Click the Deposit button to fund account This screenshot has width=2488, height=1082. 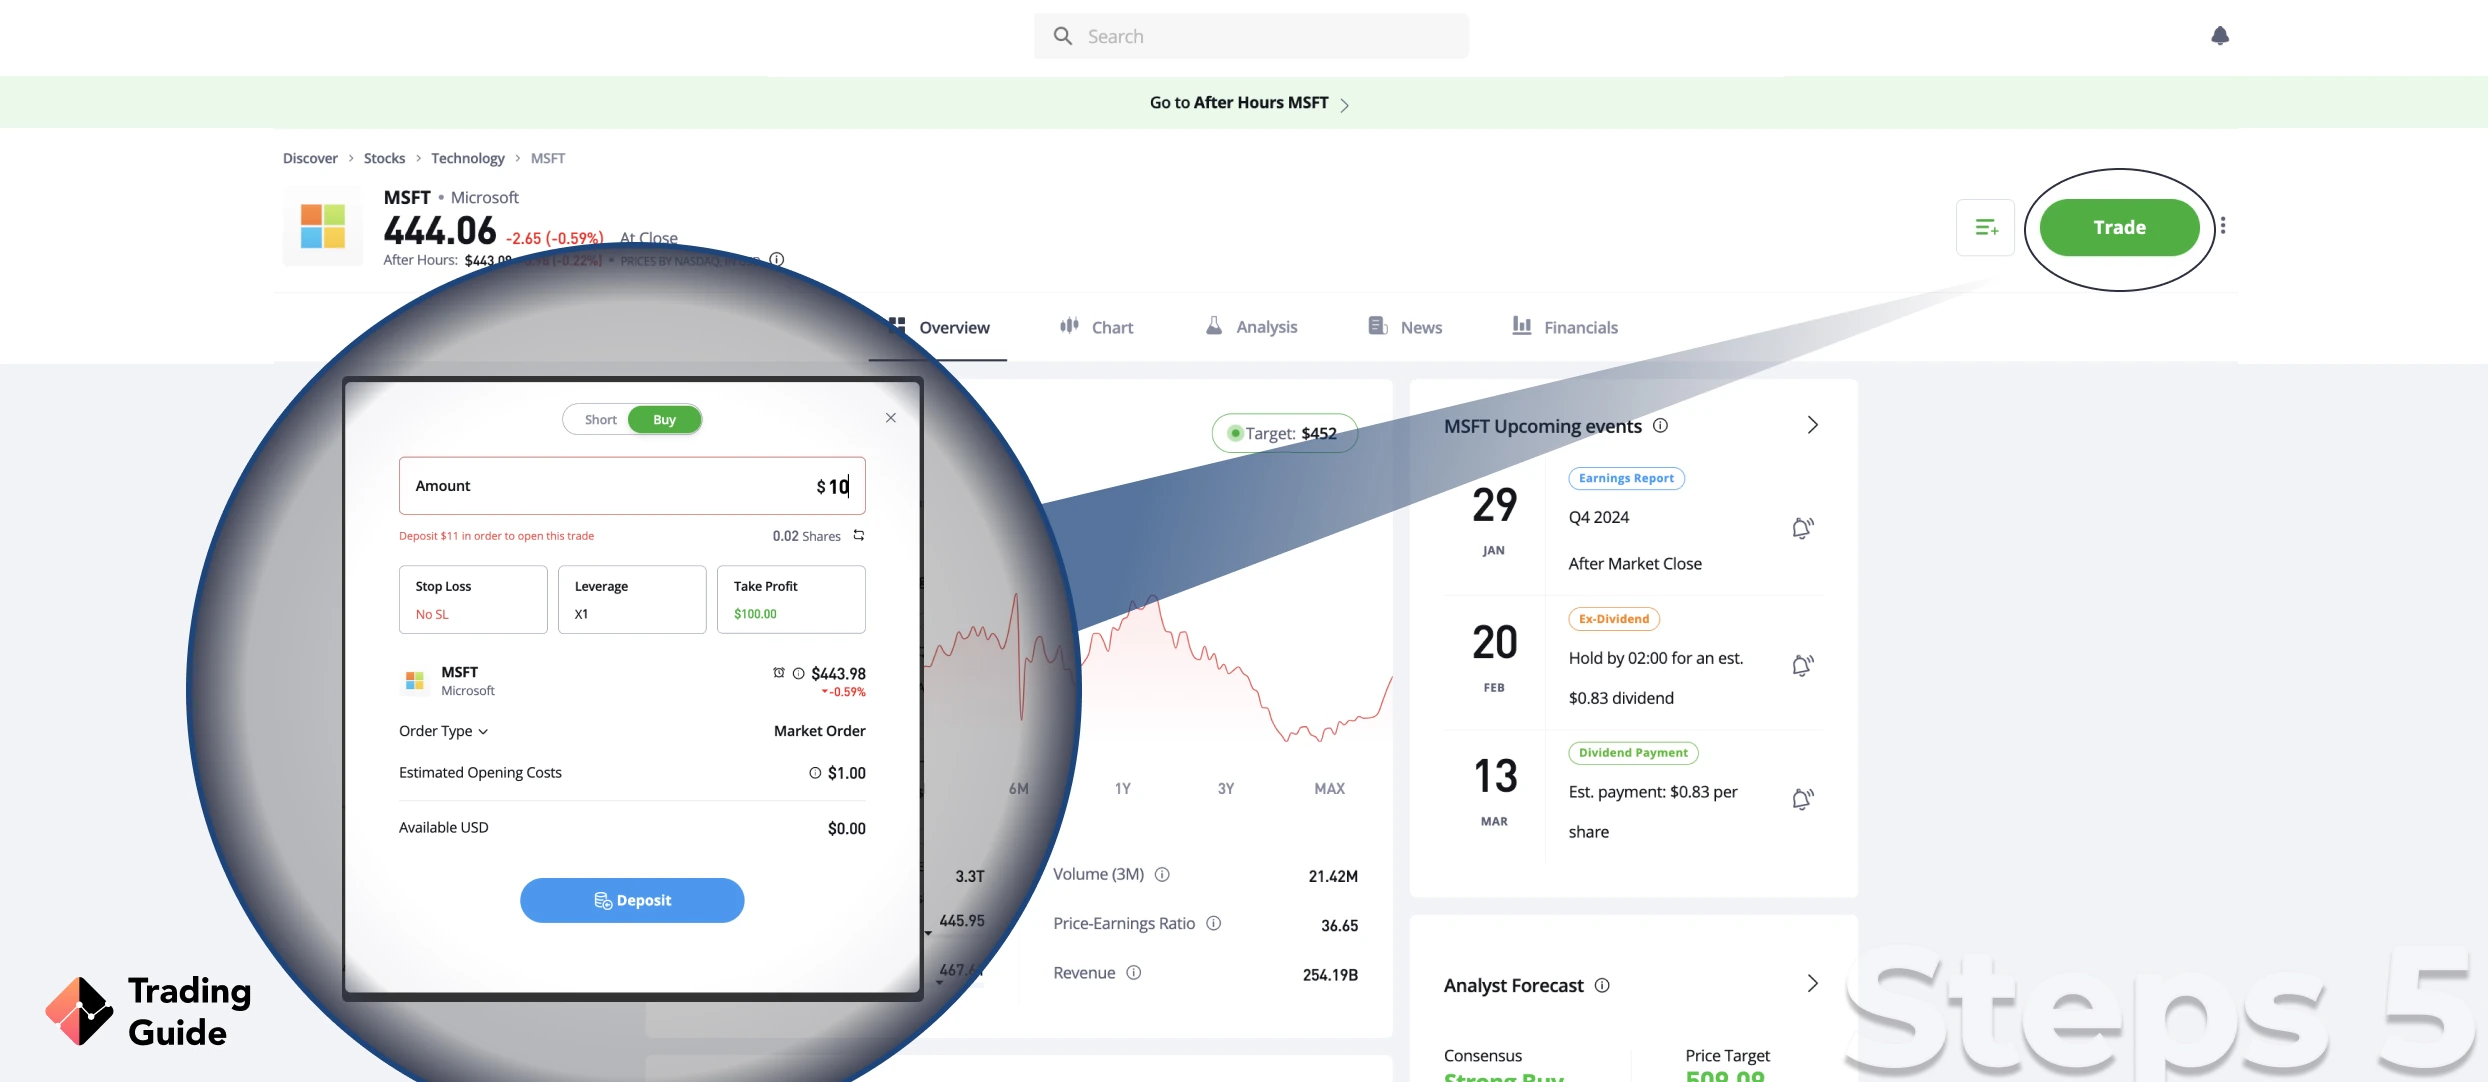[632, 900]
